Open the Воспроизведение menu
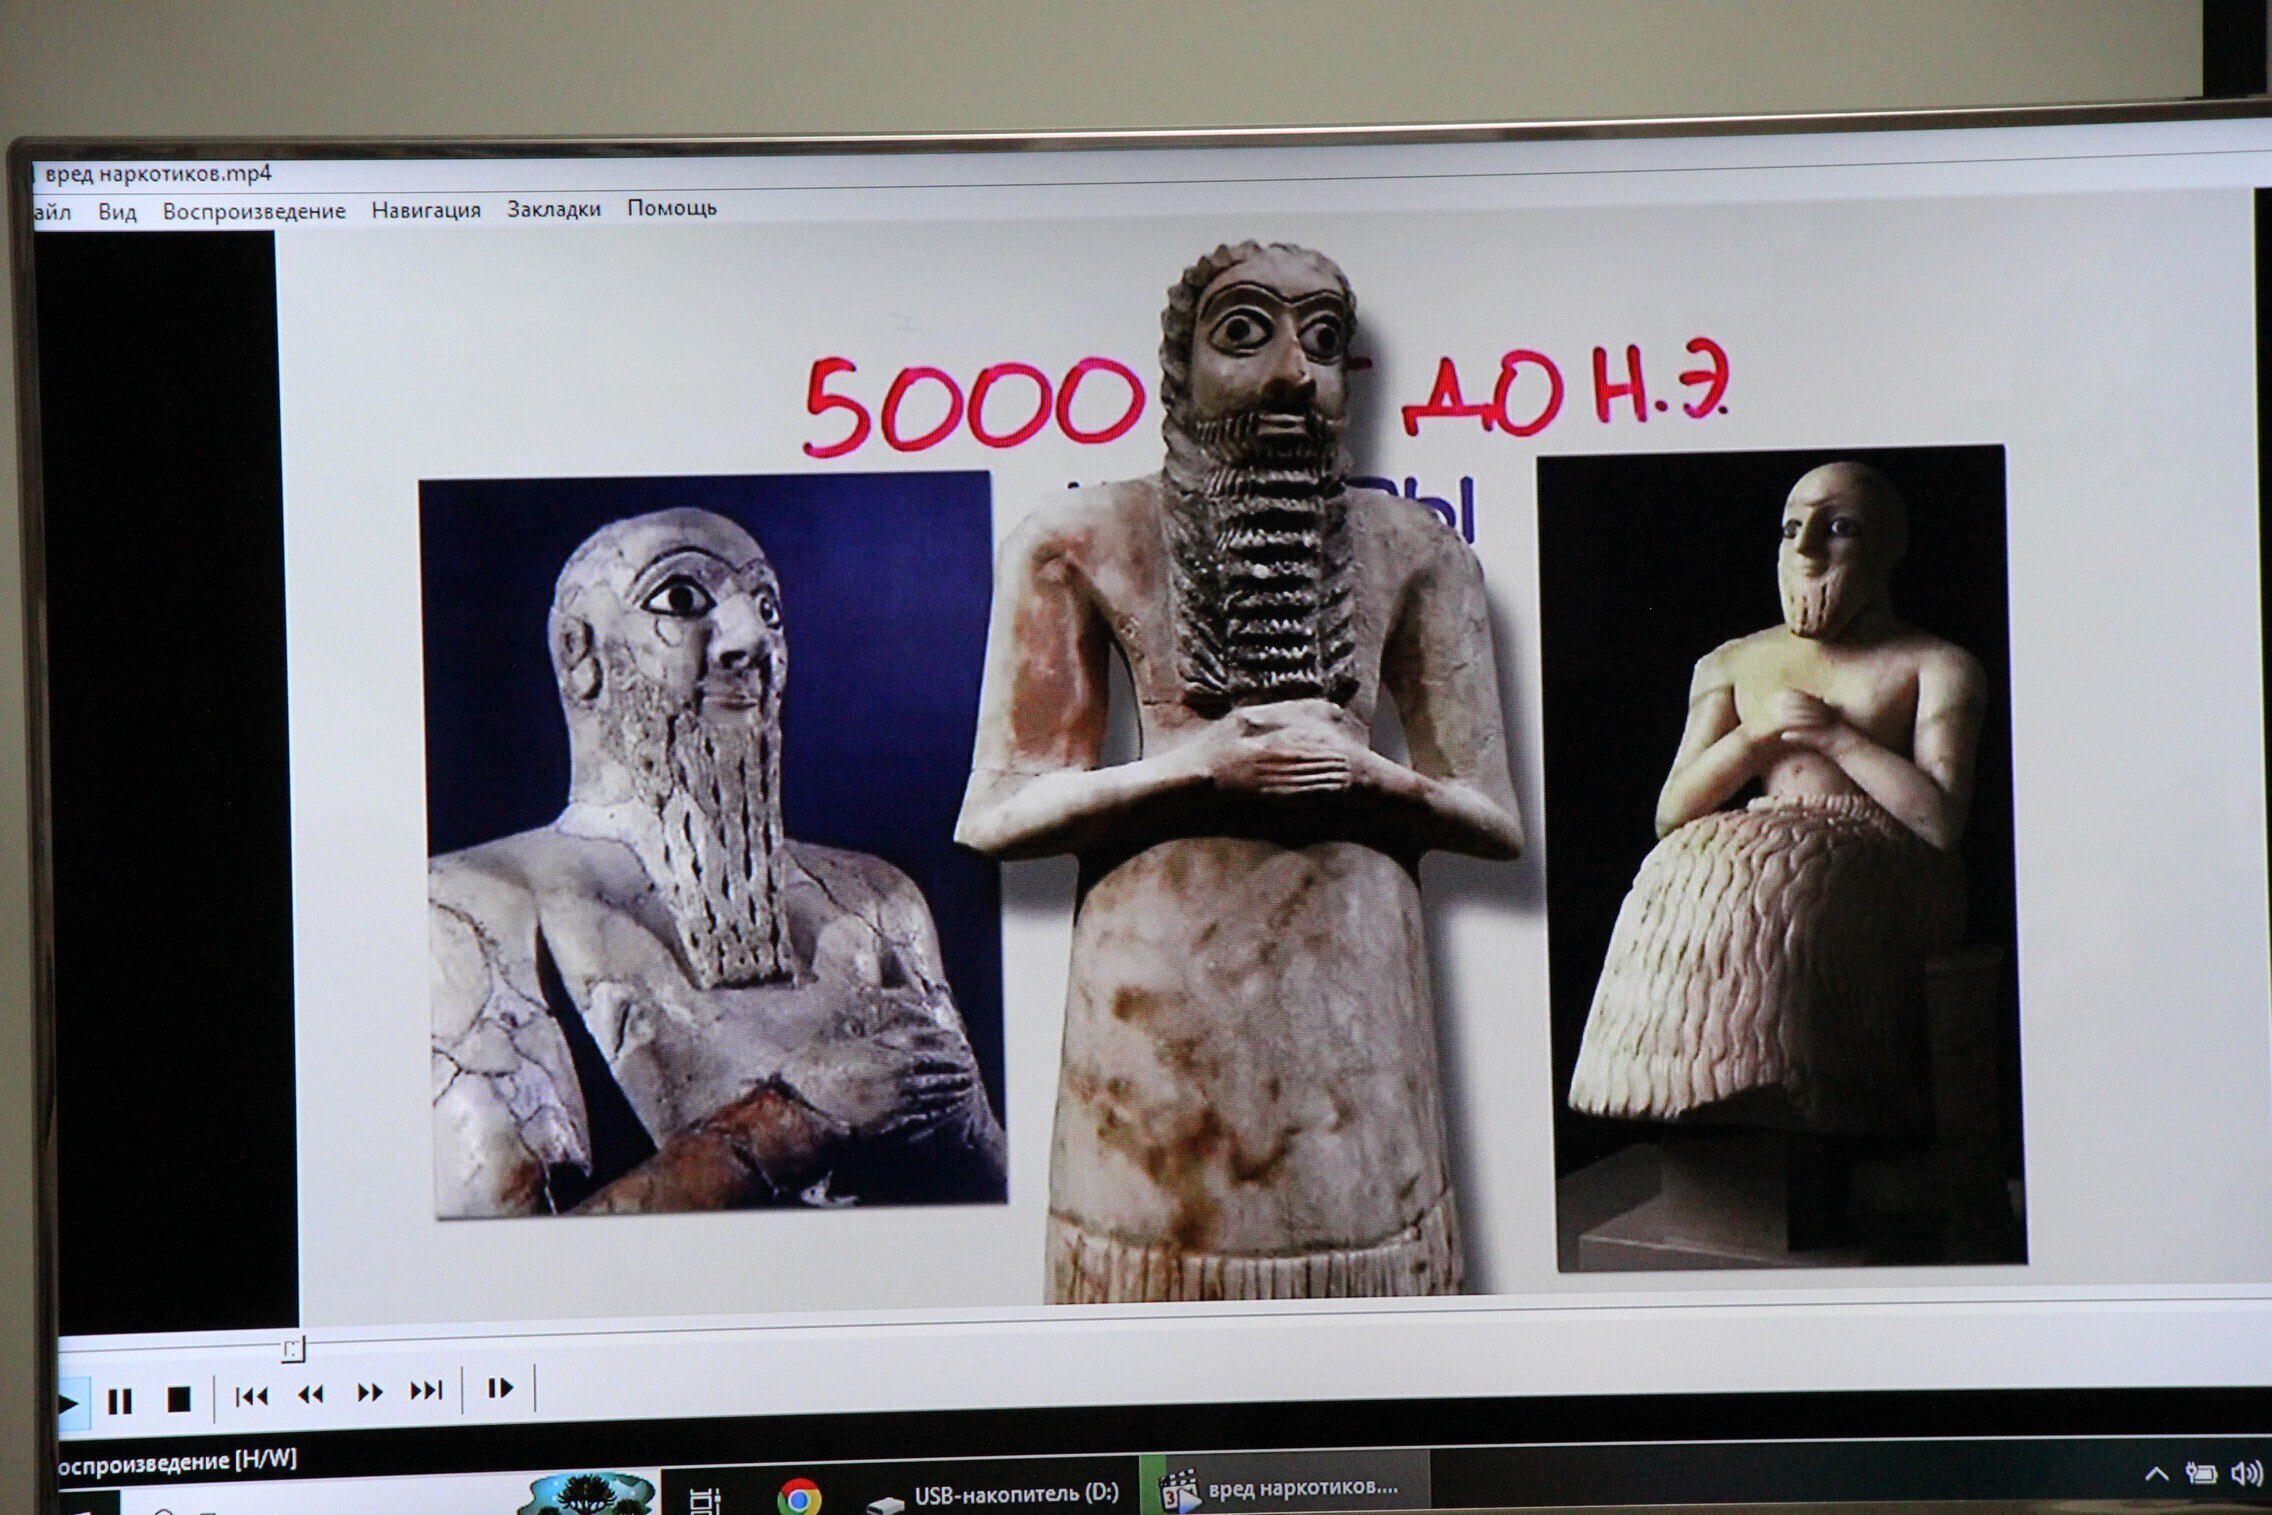Image resolution: width=2272 pixels, height=1515 pixels. (x=254, y=211)
